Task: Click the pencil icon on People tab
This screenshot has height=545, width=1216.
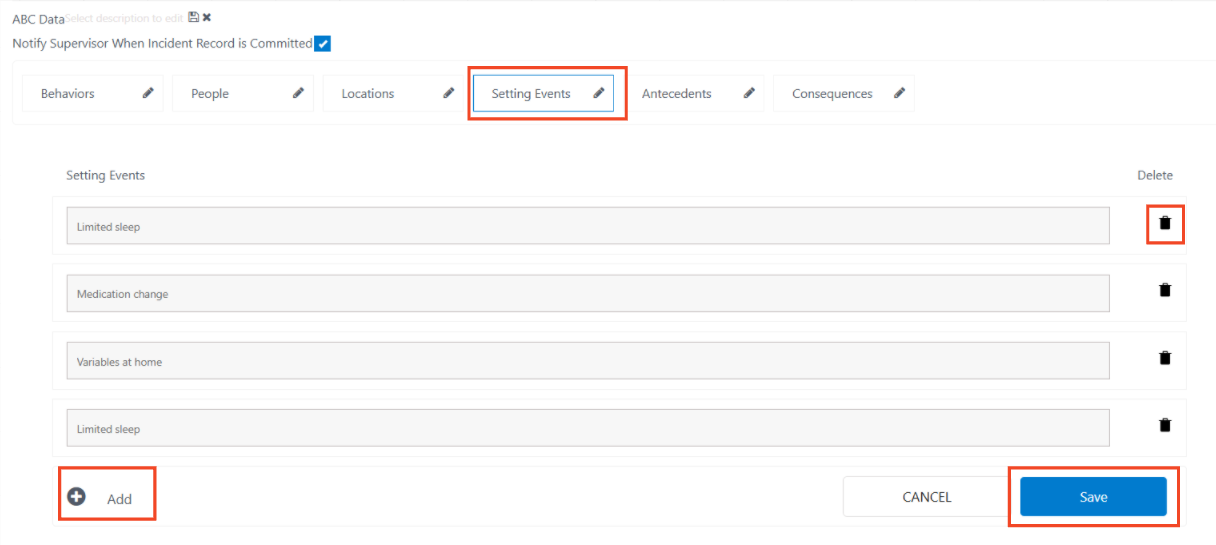Action: (x=298, y=93)
